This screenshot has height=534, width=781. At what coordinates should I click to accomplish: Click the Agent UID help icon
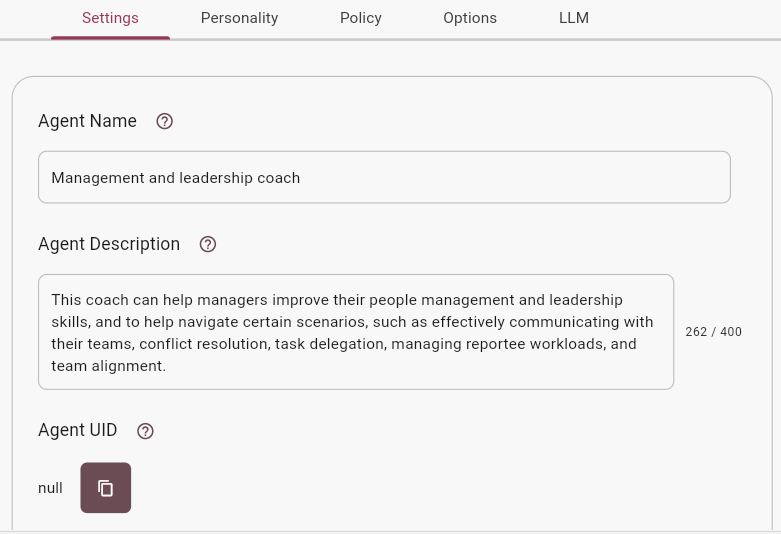145,431
